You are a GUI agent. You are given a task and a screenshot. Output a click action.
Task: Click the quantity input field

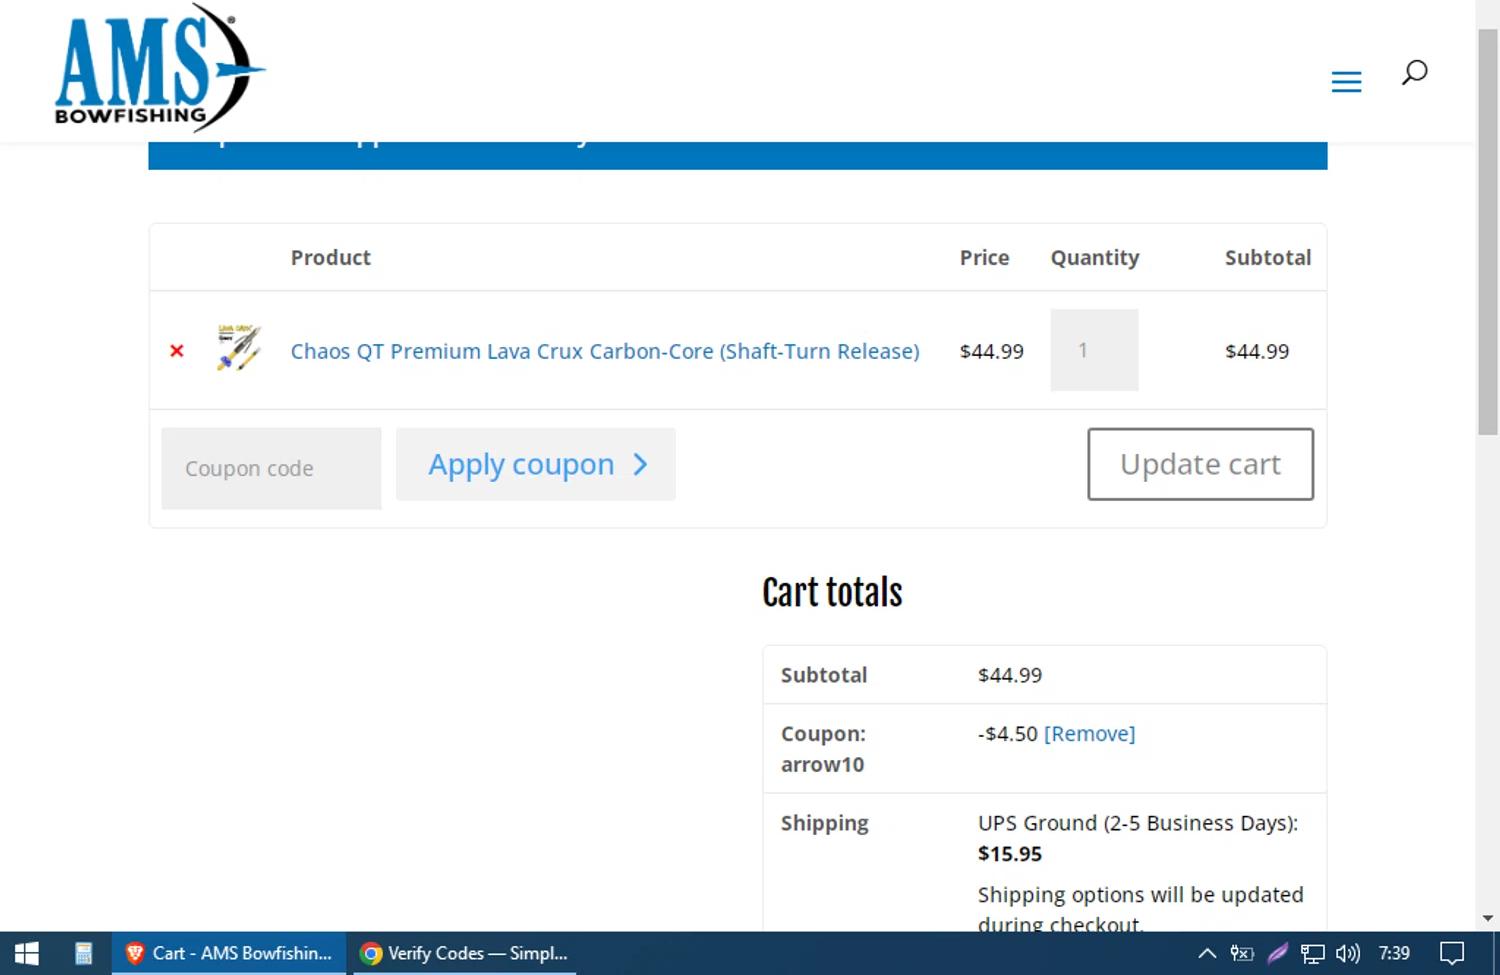point(1094,350)
